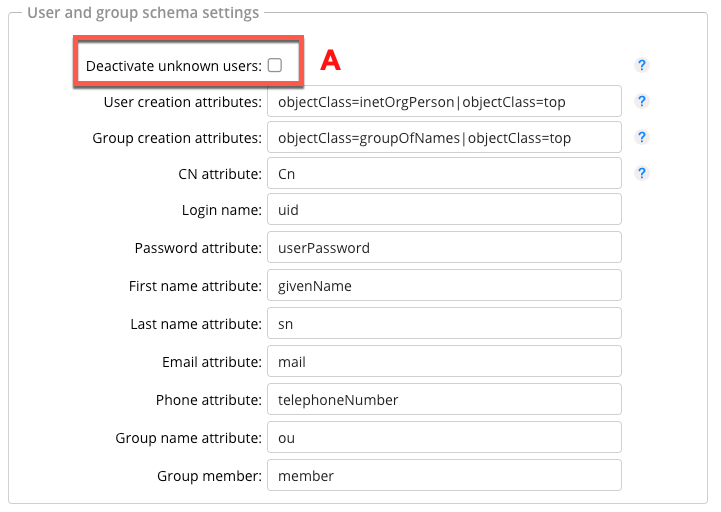Click the 'Login name:' label text
The width and height of the screenshot is (721, 512).
[x=221, y=210]
